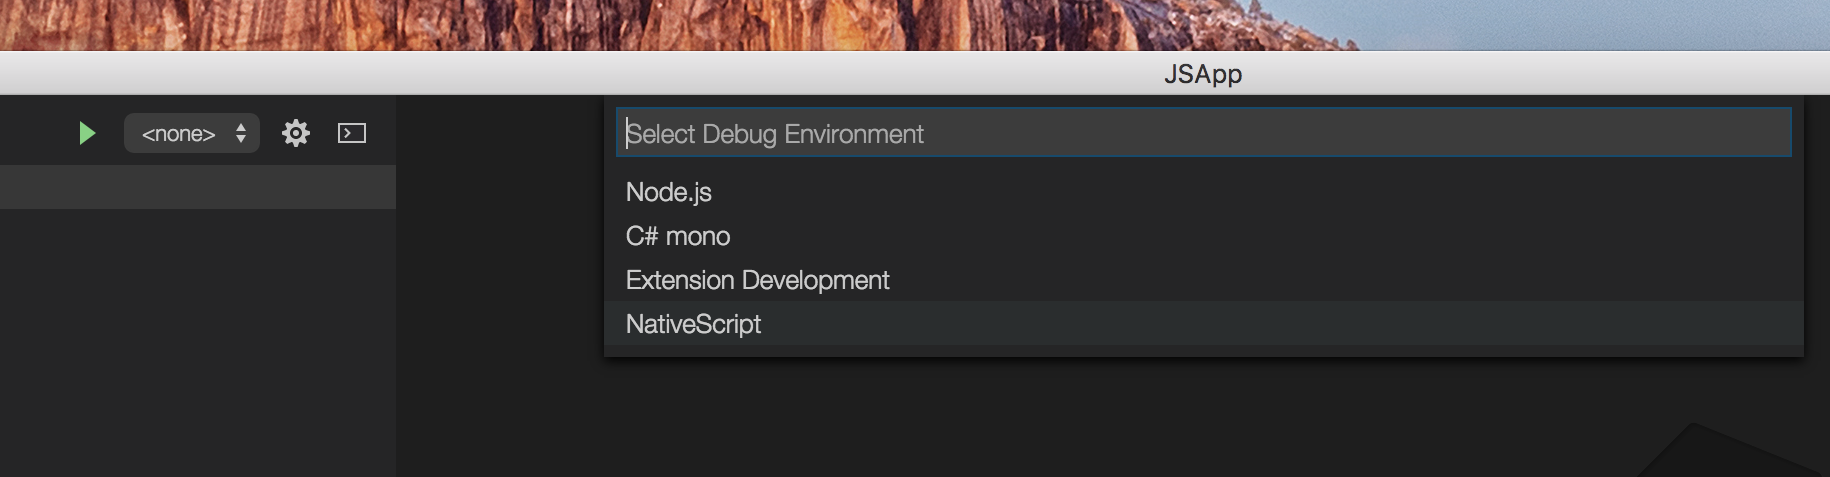
Task: Open launch.json with the gear icon
Action: pyautogui.click(x=296, y=133)
